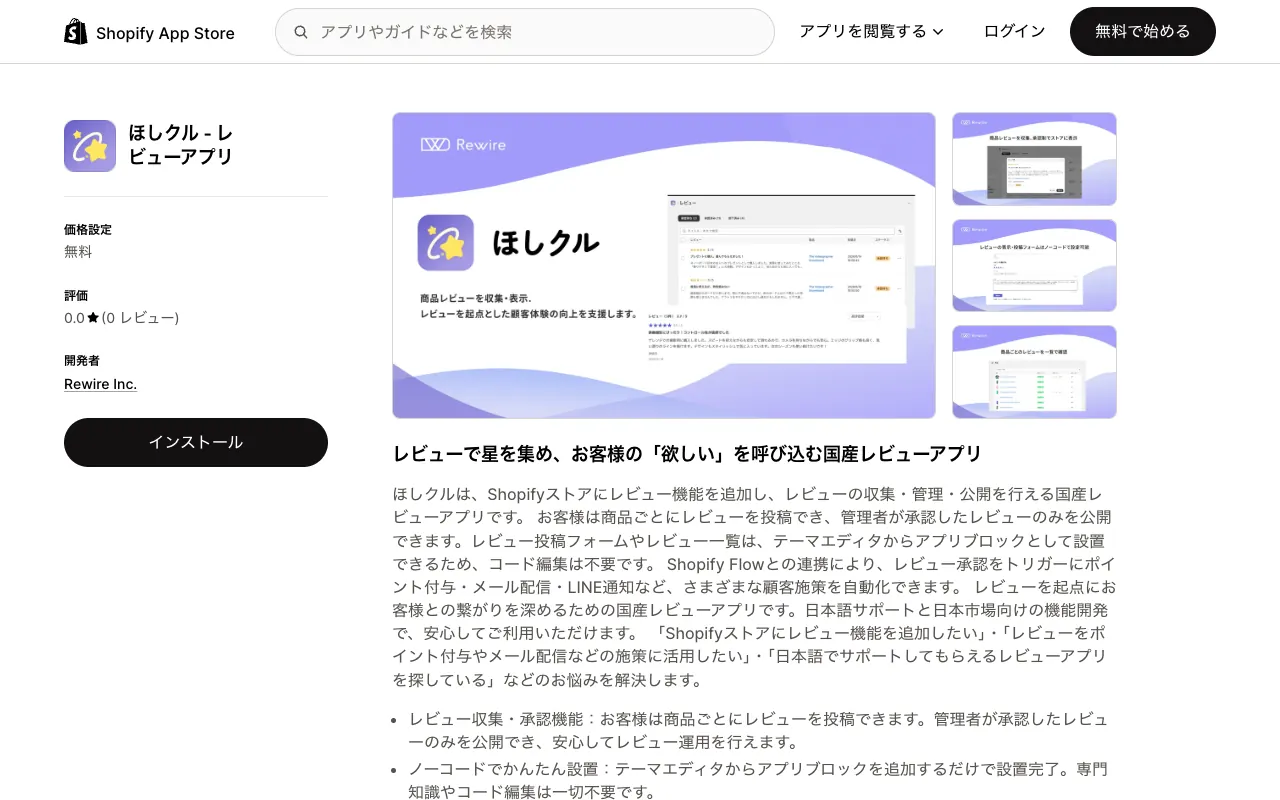
Task: Expand the アプリを閲覧する dropdown
Action: 871,31
